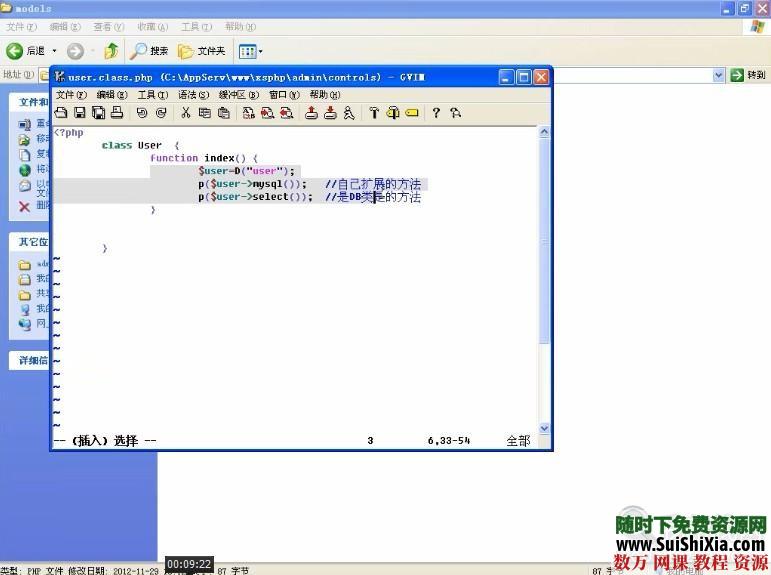Cut selection using the scissors icon

[186, 113]
